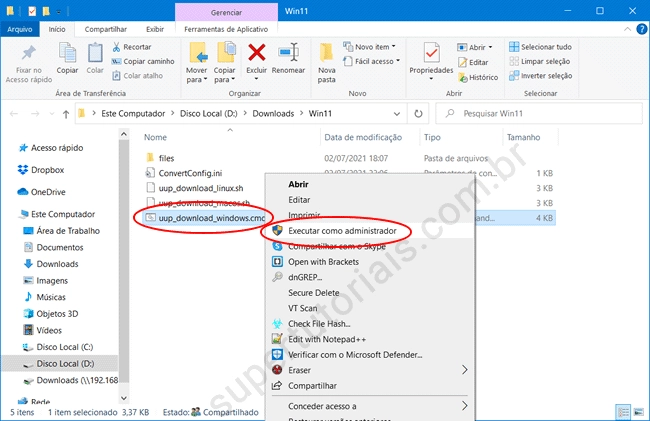Open Ferramentas de Aplicativo tab
This screenshot has height=421, width=650.
point(226,29)
